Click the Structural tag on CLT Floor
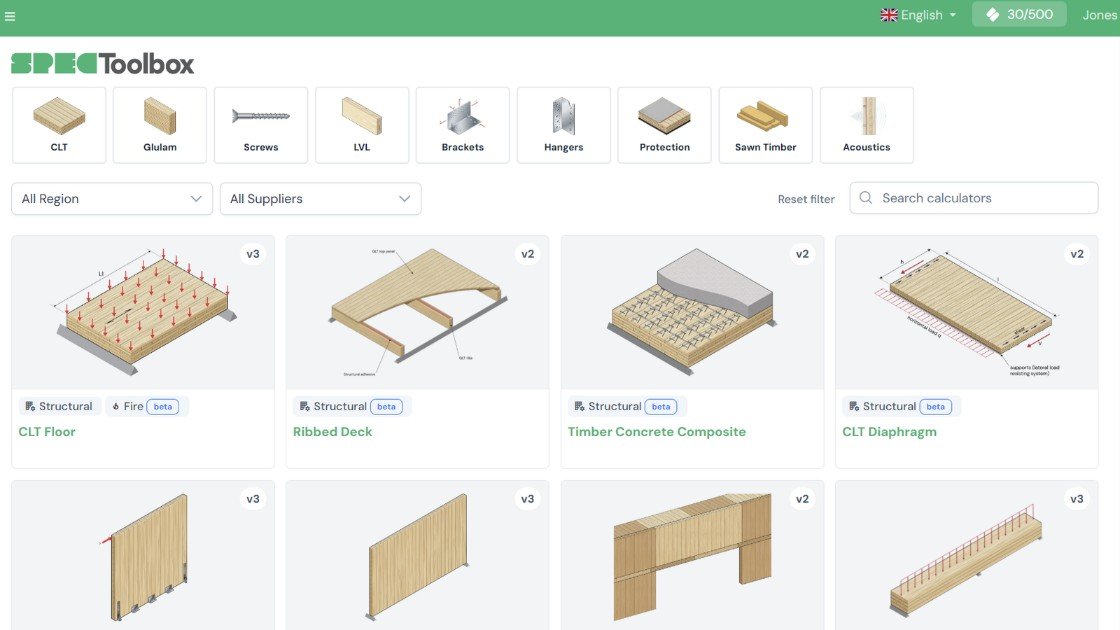The image size is (1120, 630). (59, 406)
